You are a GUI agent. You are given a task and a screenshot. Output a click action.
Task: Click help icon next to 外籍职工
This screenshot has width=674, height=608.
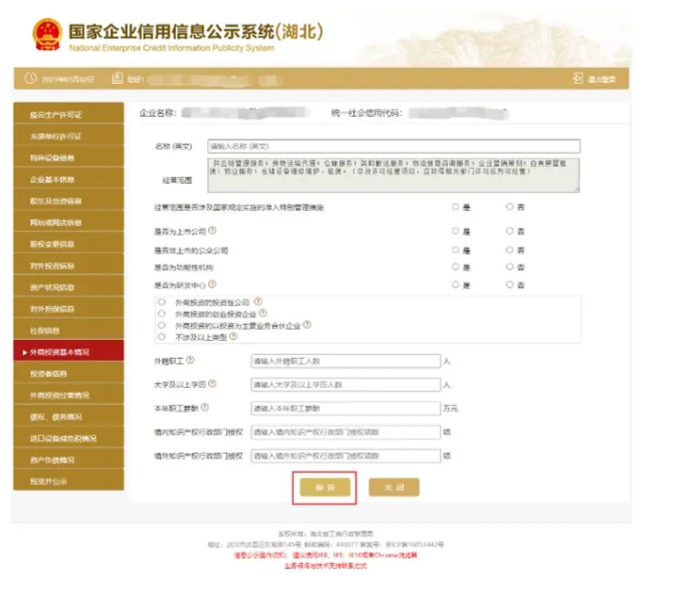[x=190, y=360]
